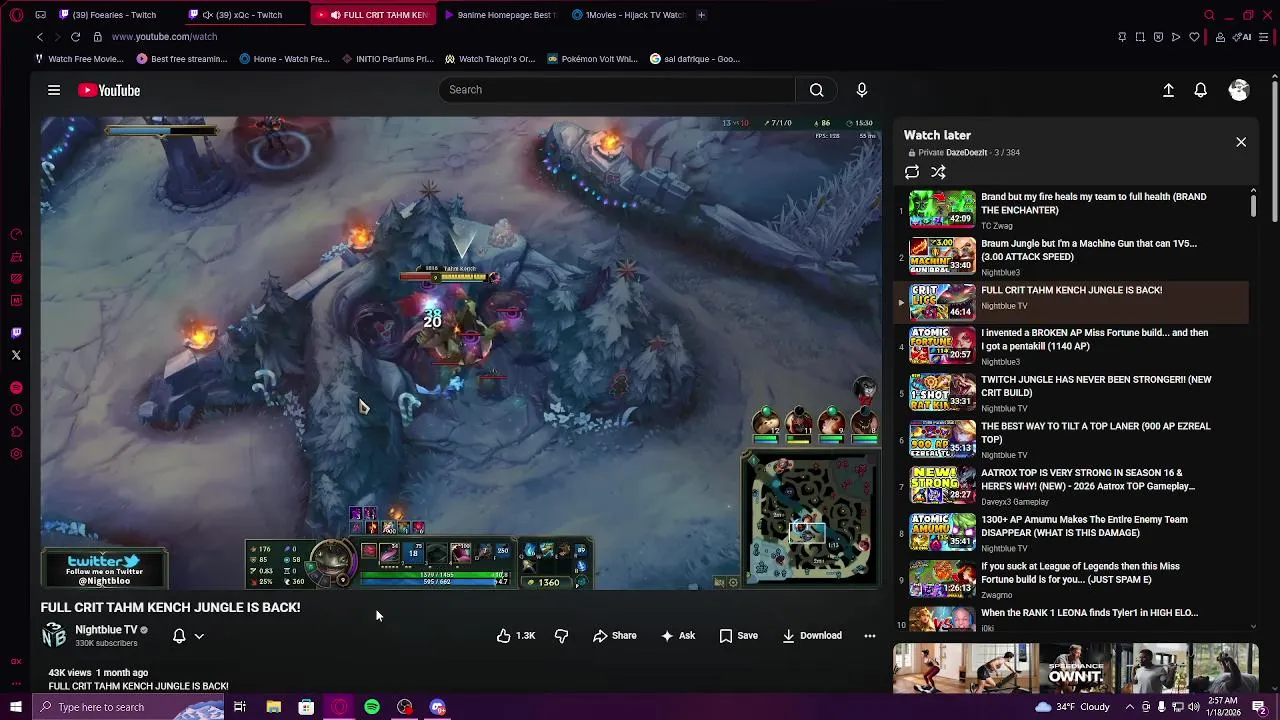Switch to the Foearies - Twitch tab

coord(116,15)
